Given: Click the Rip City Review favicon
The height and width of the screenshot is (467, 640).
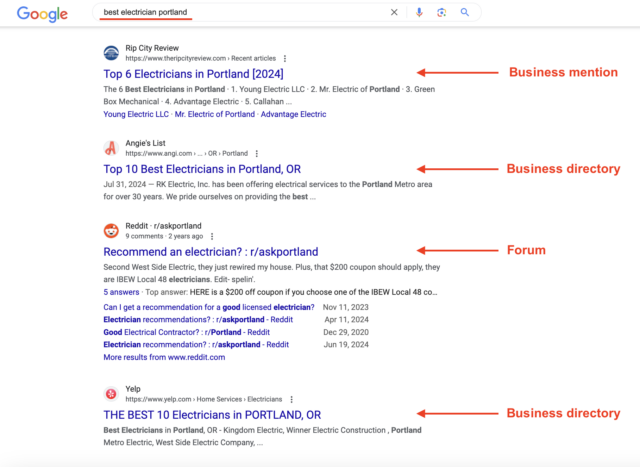Looking at the screenshot, I should 111,53.
